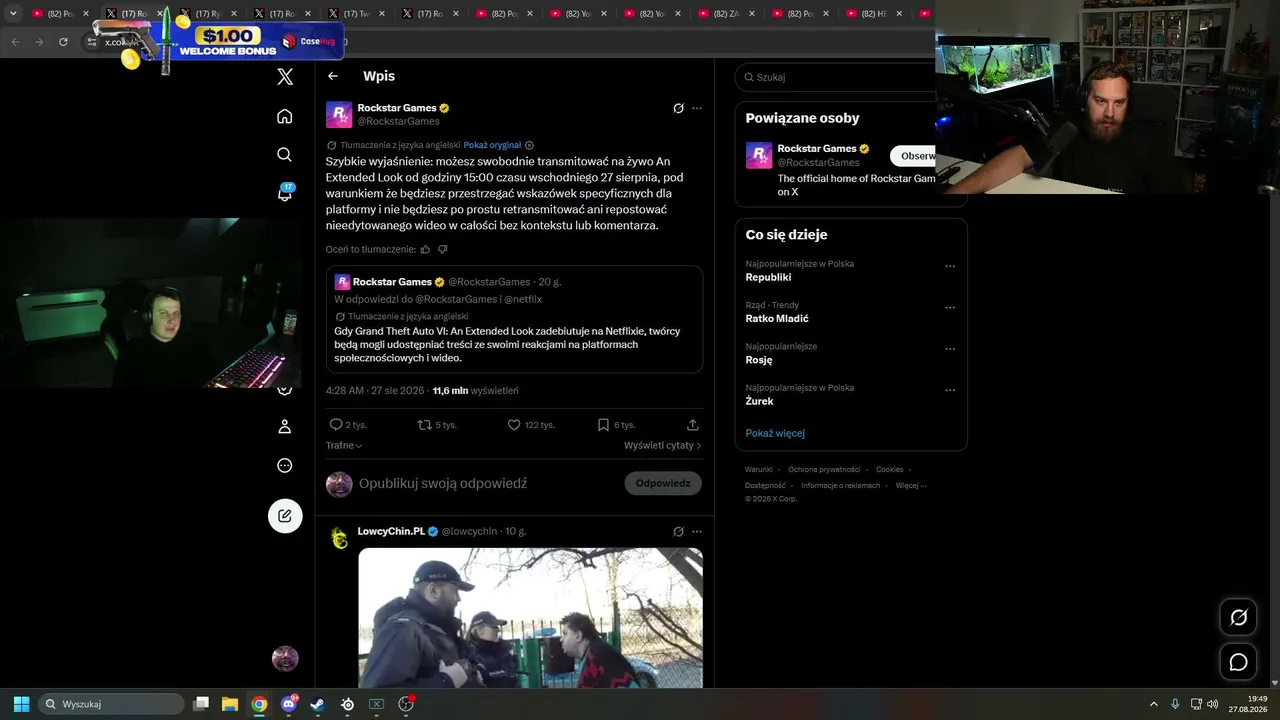Repost the tweet showing 5 tys.
1280x720 pixels.
(x=437, y=425)
